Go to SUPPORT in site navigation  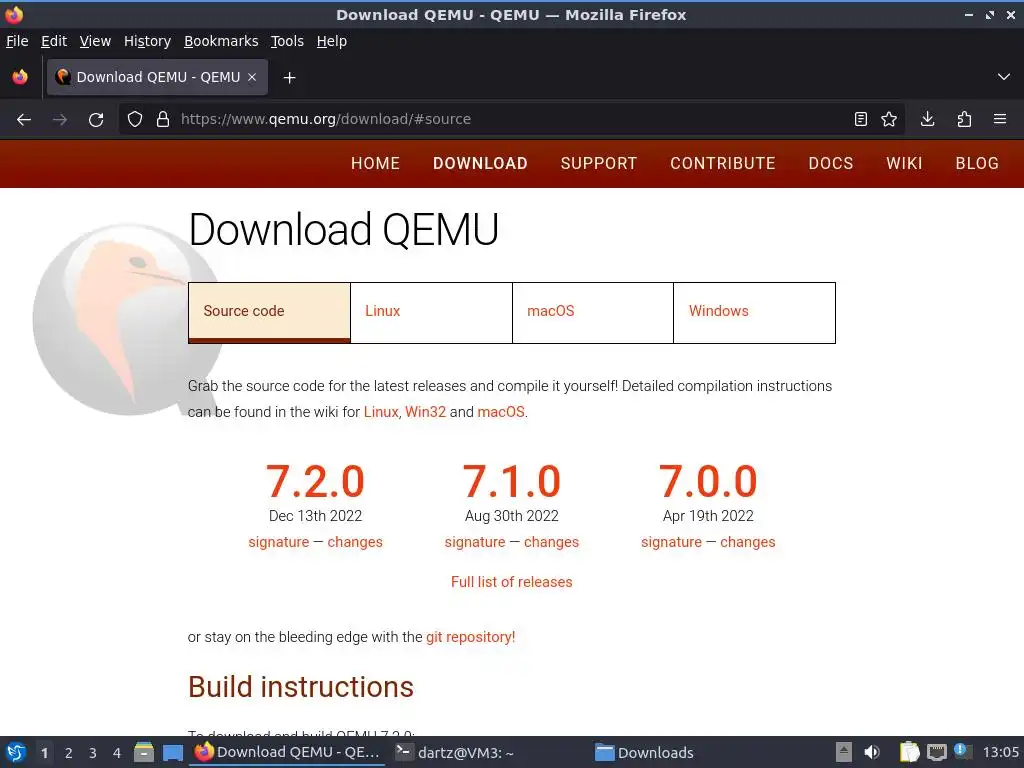click(599, 163)
